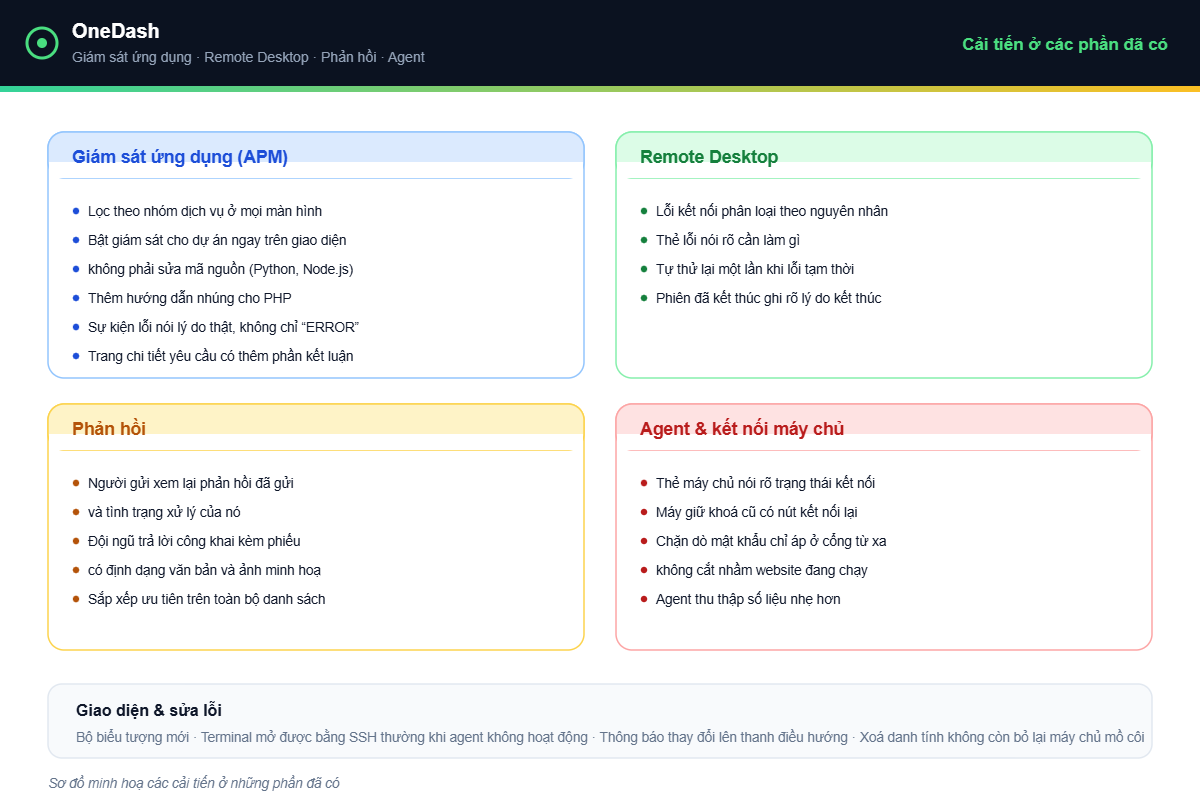Select 'Lọc theo nhóm dịch vụ ở mọi màn hình'
This screenshot has height=810, width=1200.
pyautogui.click(x=205, y=211)
